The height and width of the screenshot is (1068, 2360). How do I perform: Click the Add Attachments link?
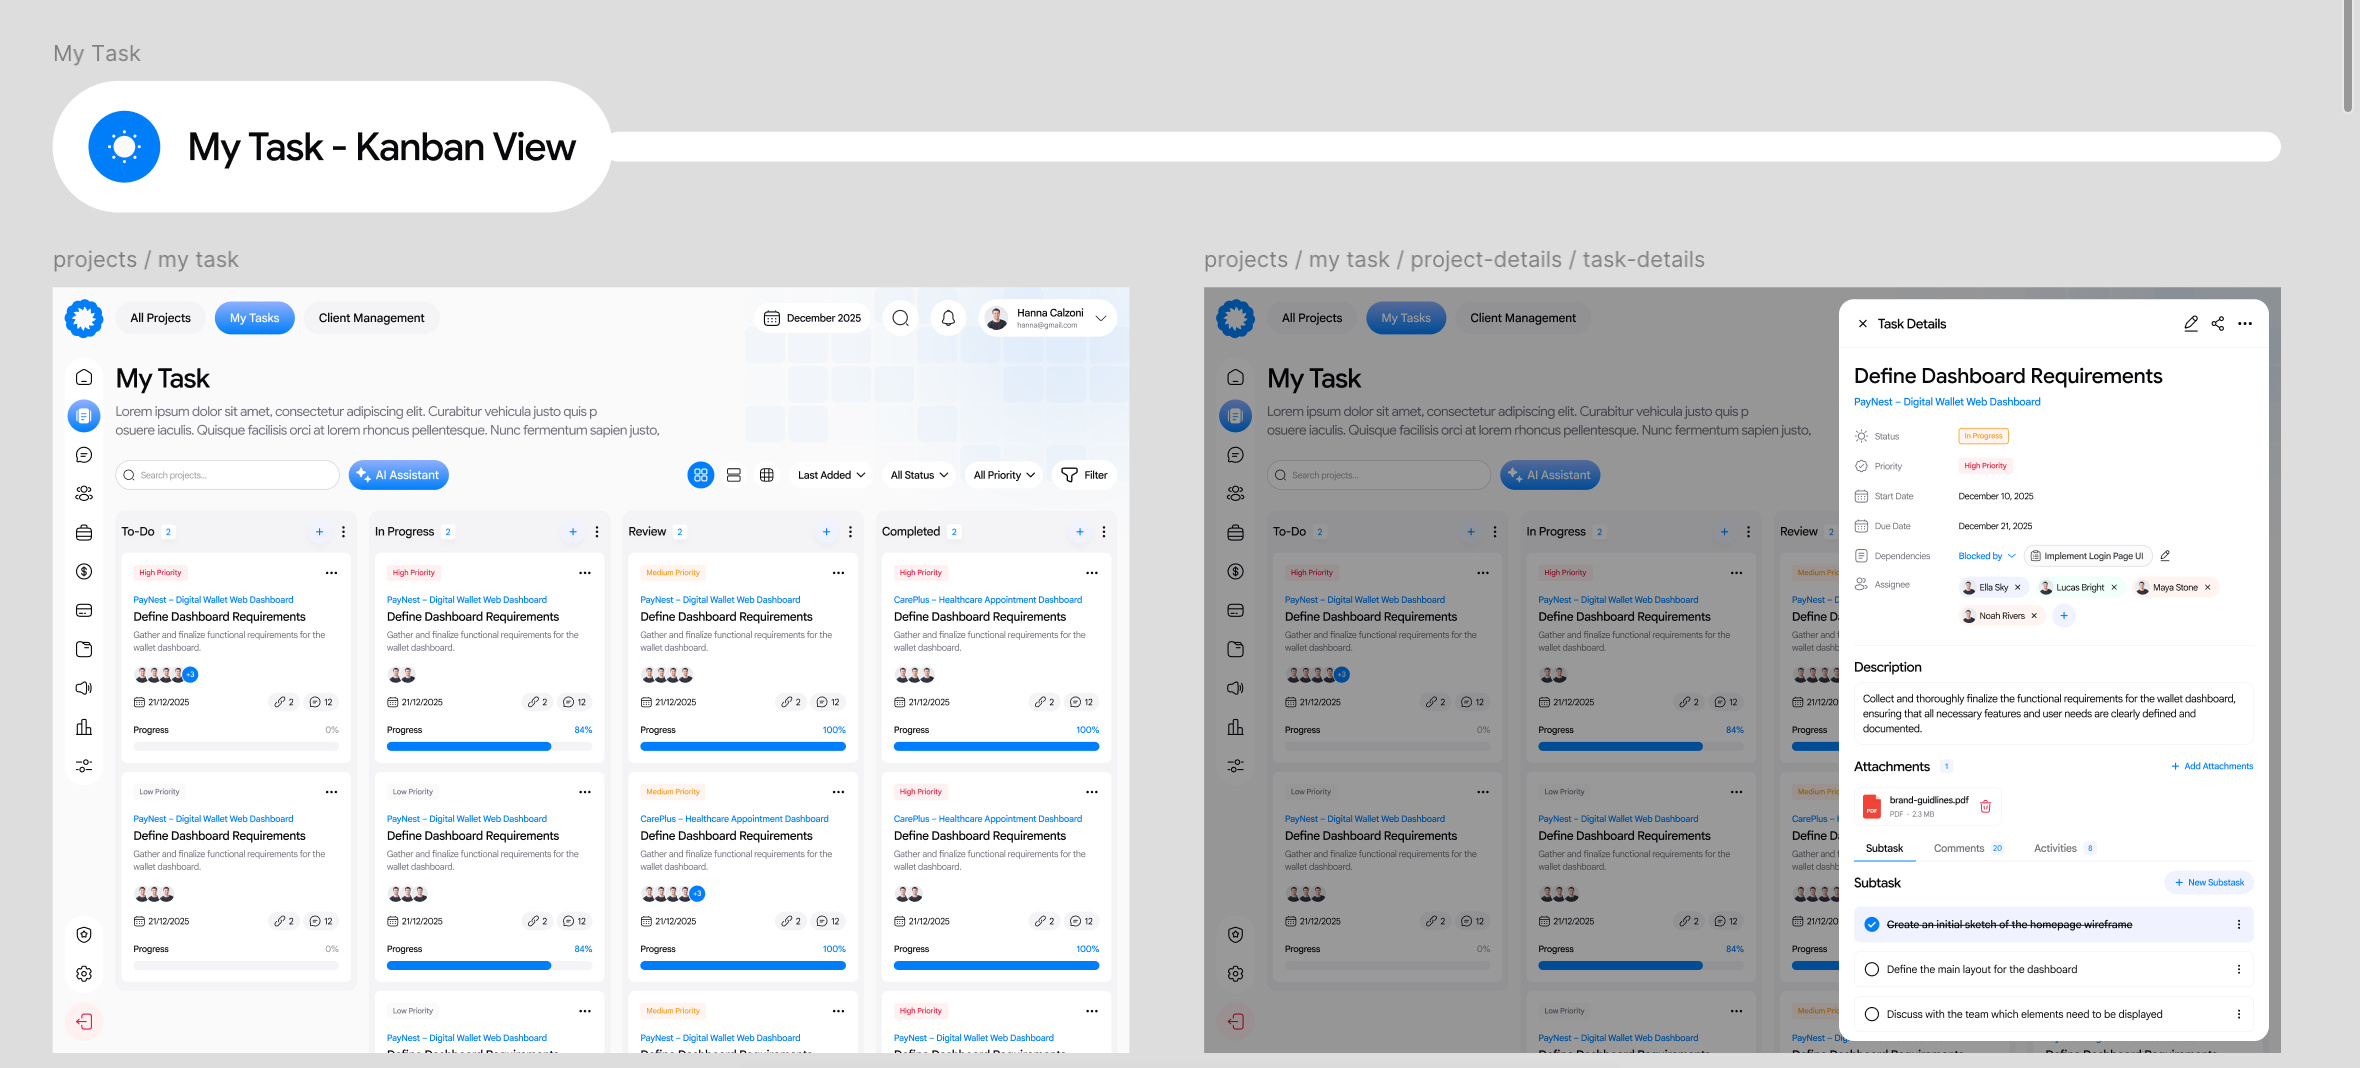pos(2211,766)
